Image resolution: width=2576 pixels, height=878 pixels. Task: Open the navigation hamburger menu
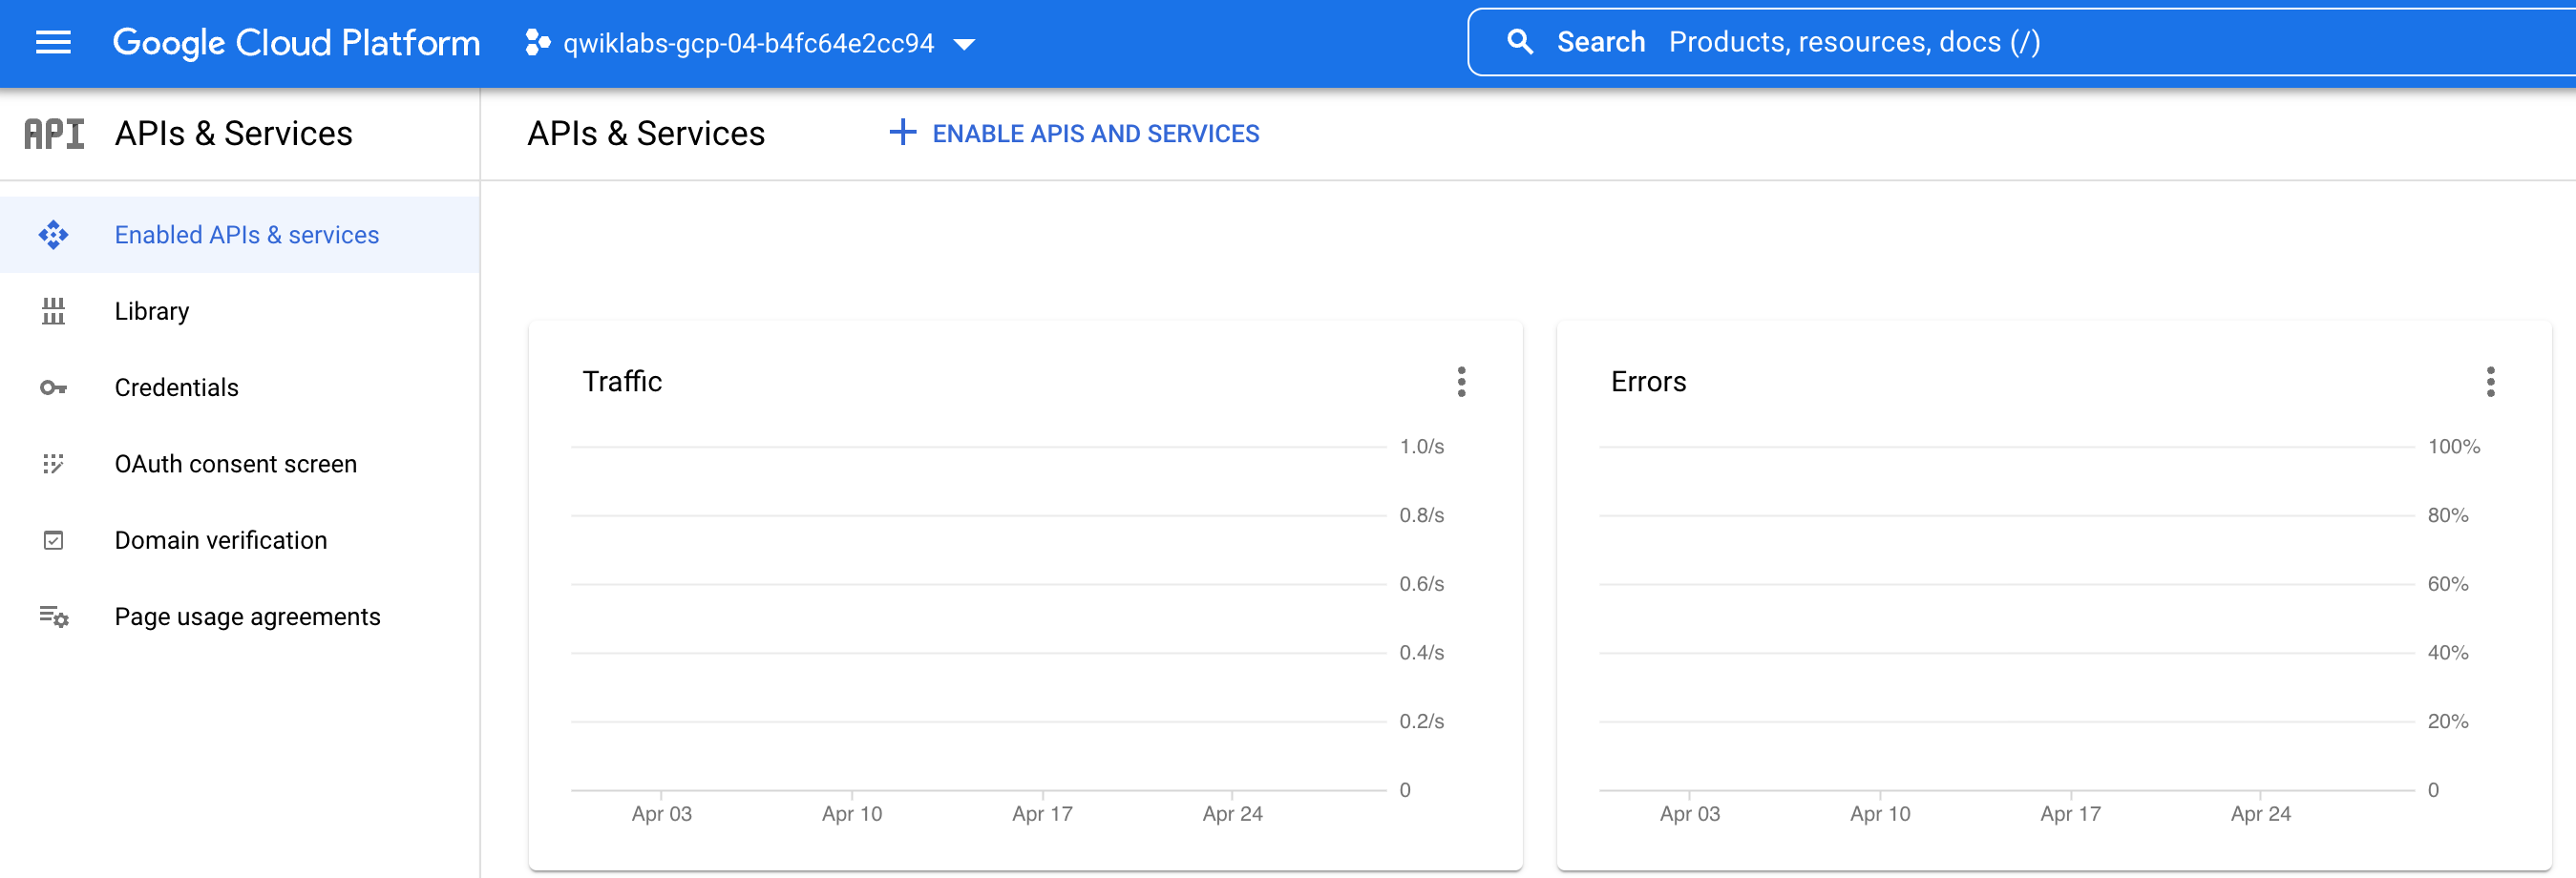coord(53,43)
